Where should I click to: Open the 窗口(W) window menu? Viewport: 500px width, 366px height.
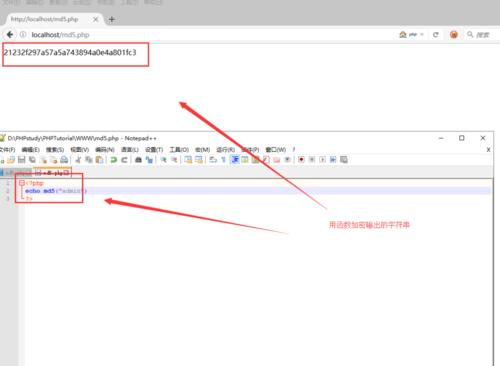(x=275, y=149)
